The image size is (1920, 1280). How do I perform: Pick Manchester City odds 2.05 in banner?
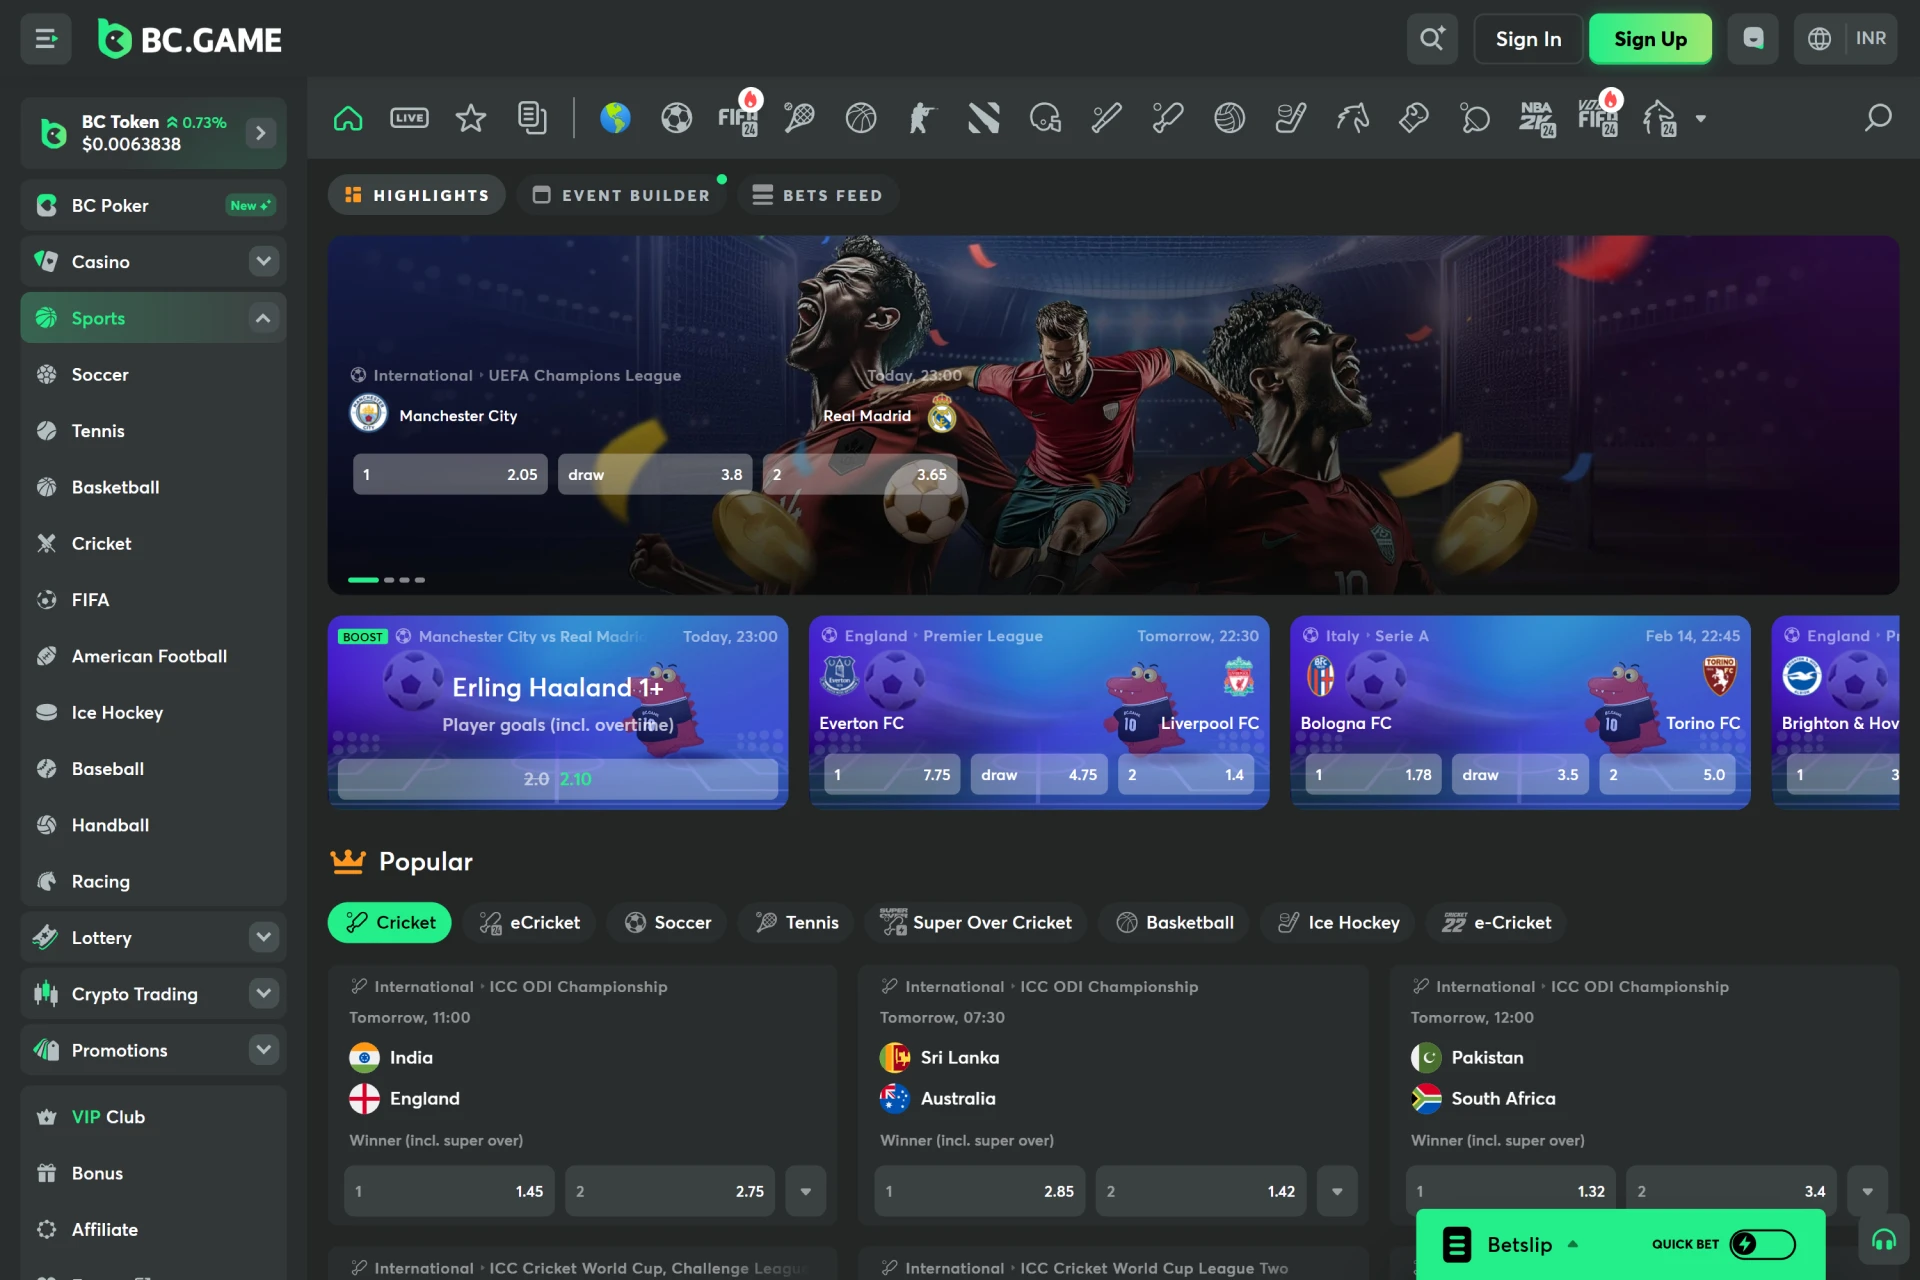[450, 475]
